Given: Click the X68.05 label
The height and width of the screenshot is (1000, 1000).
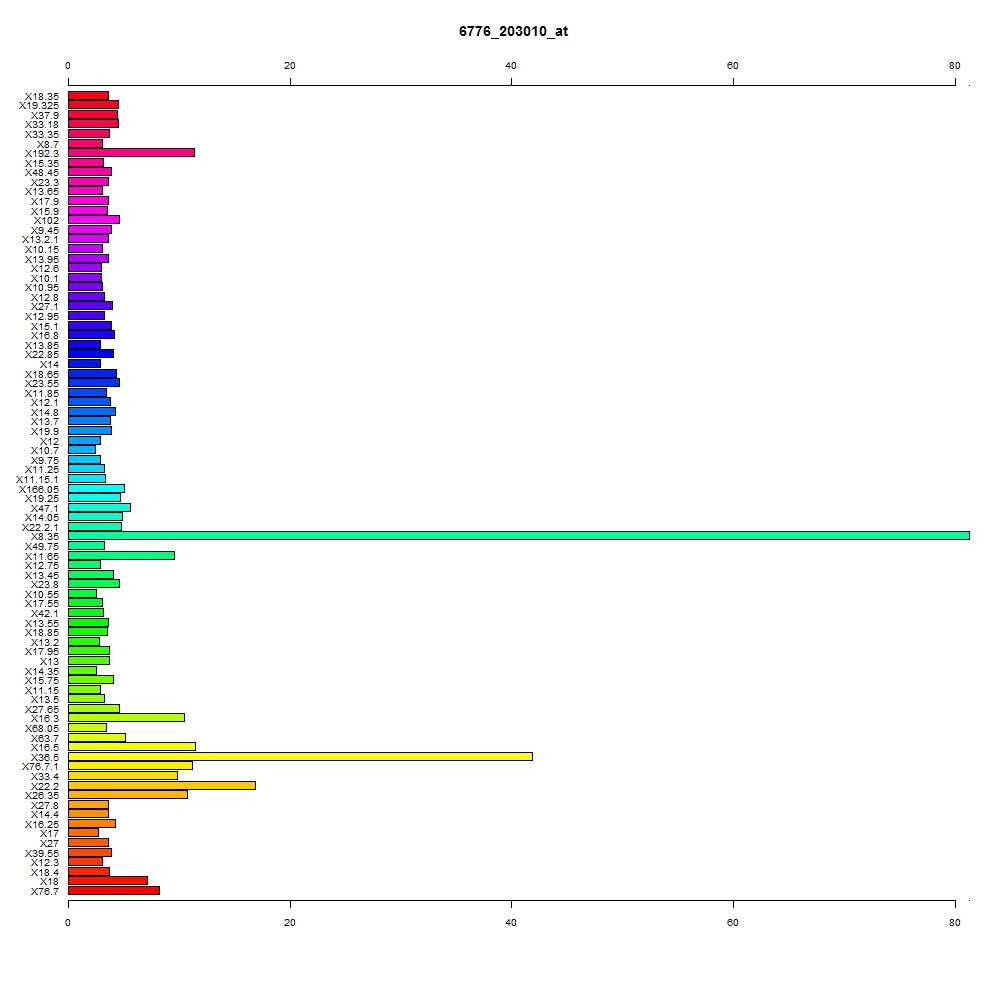Looking at the screenshot, I should pos(41,729).
